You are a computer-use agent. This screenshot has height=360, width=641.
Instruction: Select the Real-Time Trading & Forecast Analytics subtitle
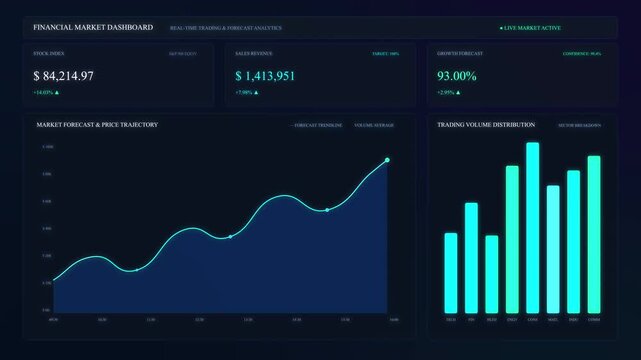(x=226, y=28)
